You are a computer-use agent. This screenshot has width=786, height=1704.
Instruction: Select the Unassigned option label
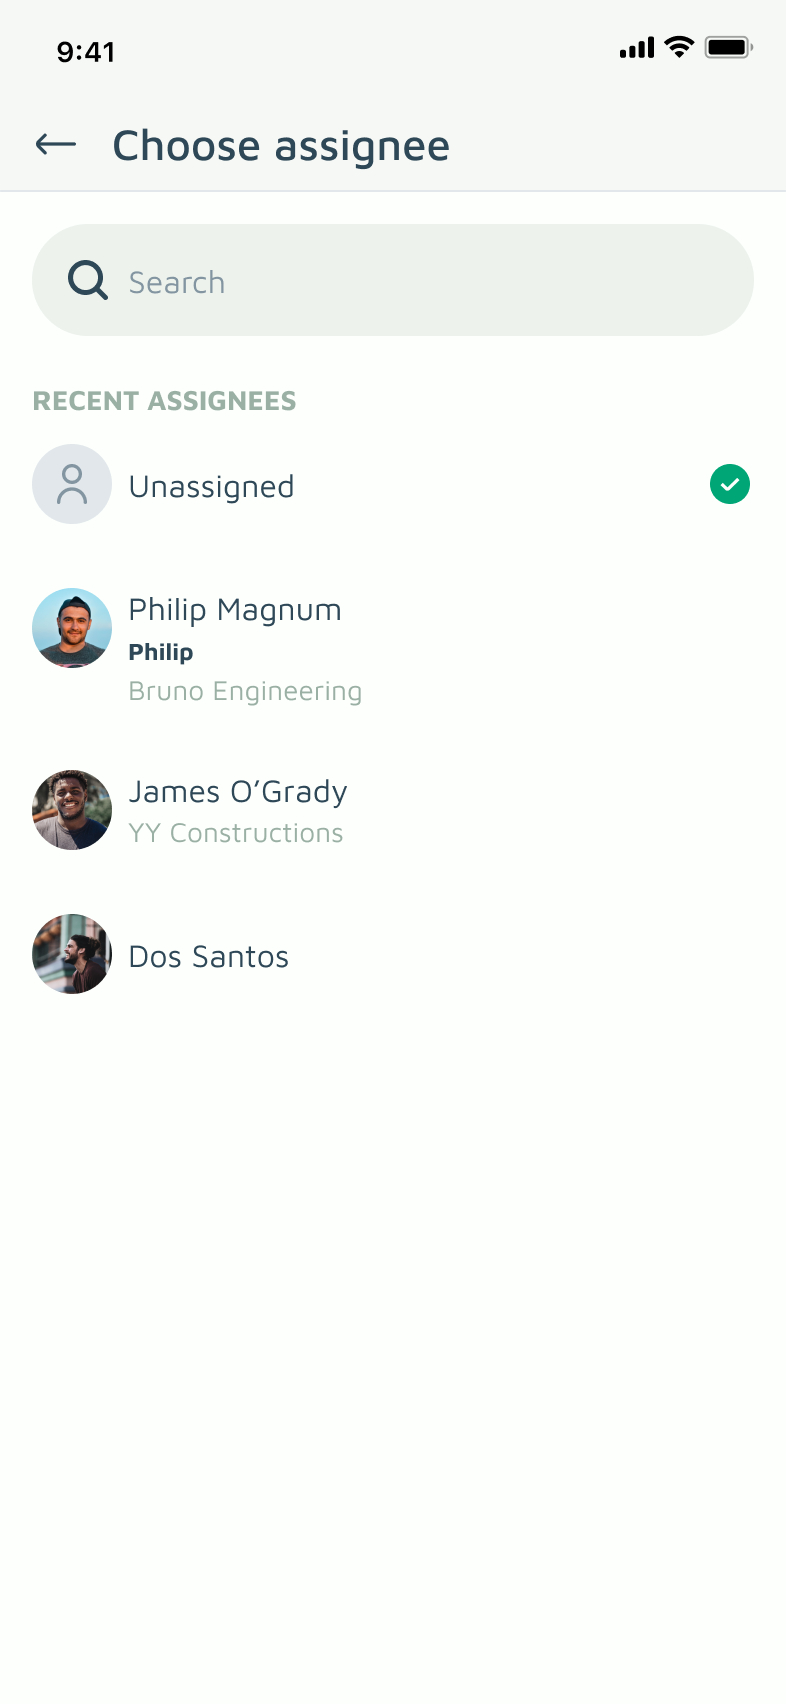coord(212,487)
